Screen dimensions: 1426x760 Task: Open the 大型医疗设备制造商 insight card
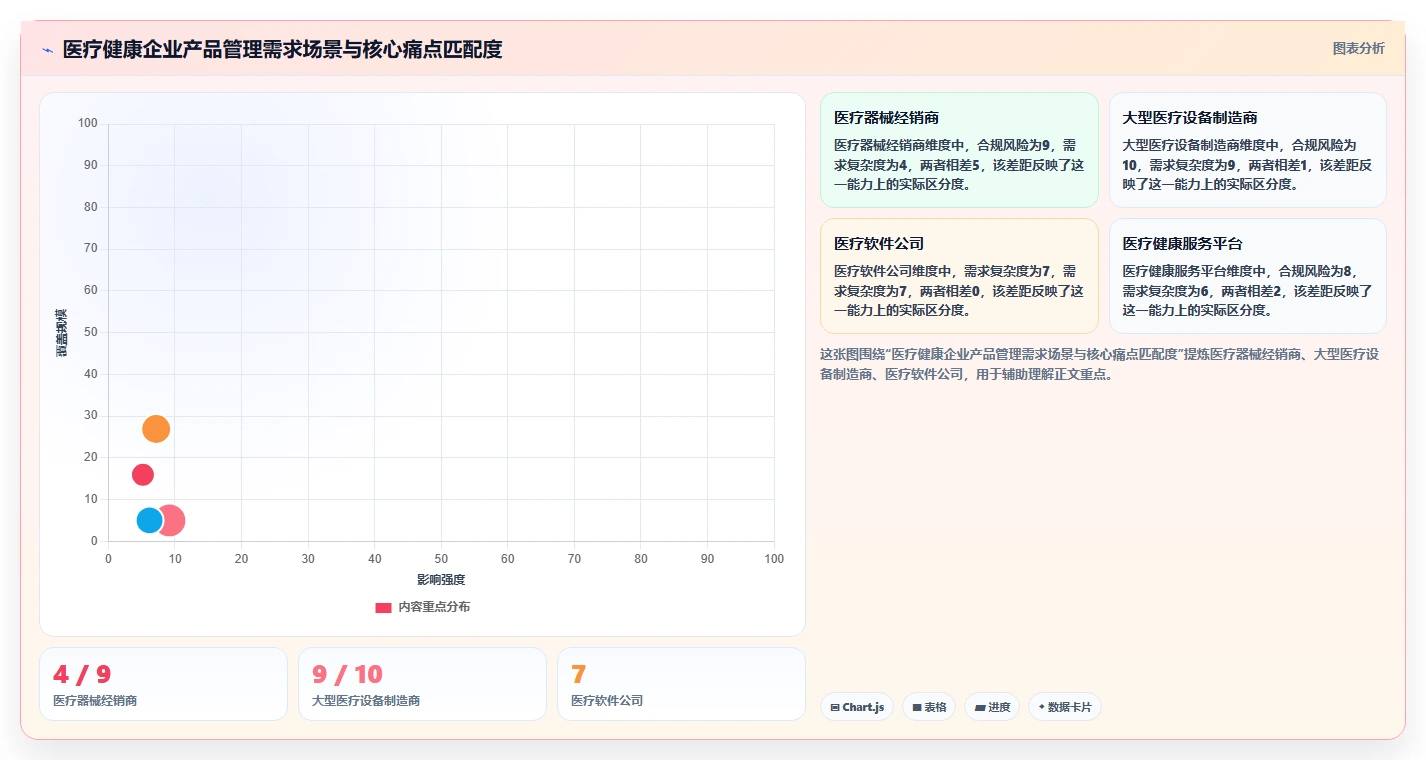point(1247,150)
